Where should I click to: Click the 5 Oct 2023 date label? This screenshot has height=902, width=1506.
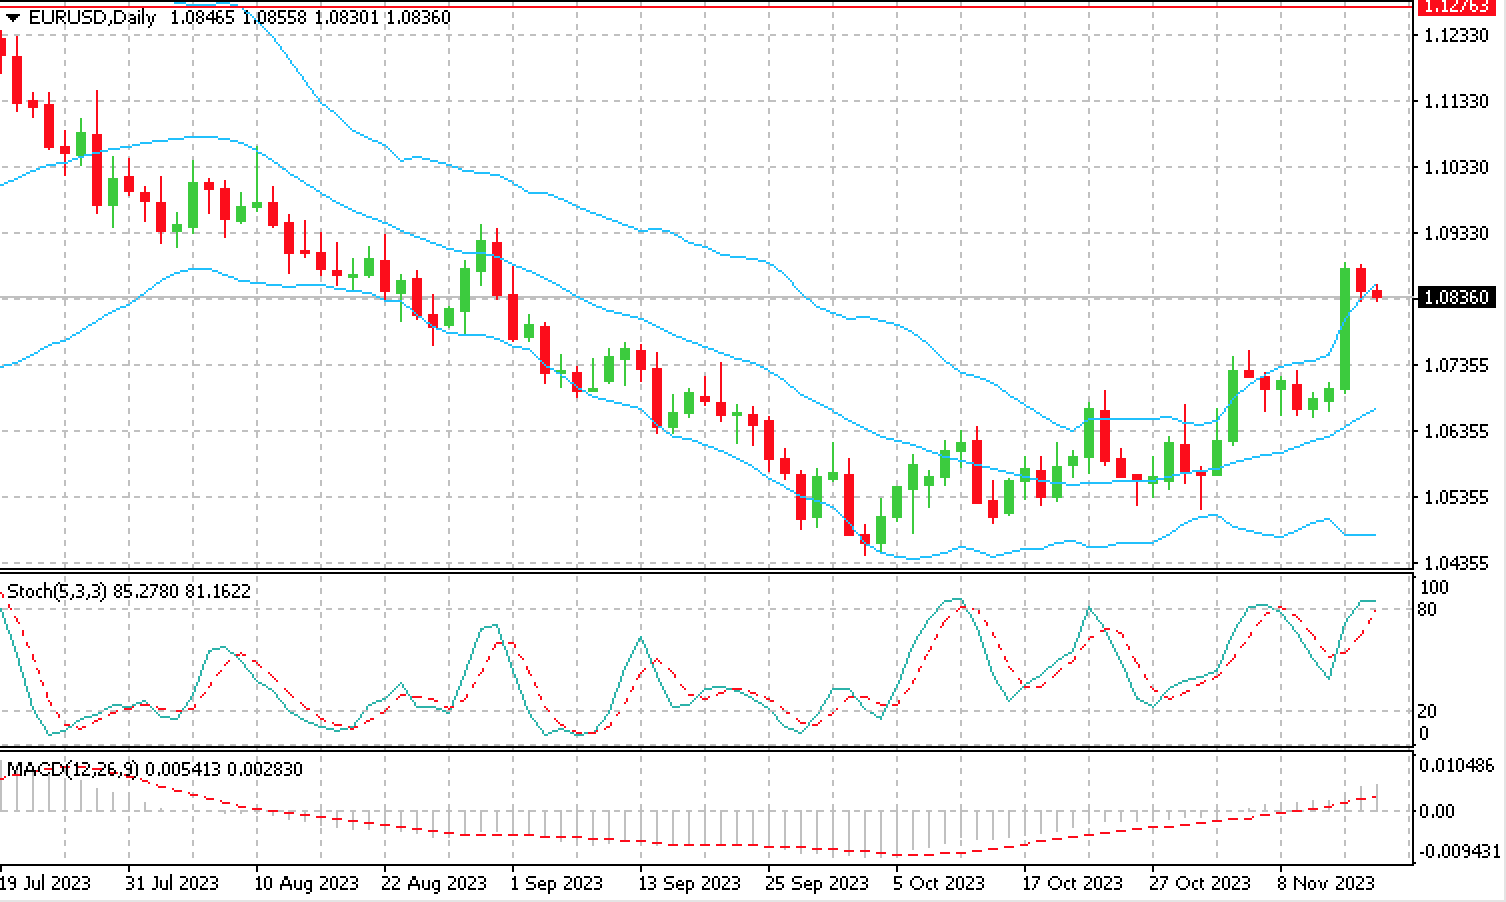[939, 883]
